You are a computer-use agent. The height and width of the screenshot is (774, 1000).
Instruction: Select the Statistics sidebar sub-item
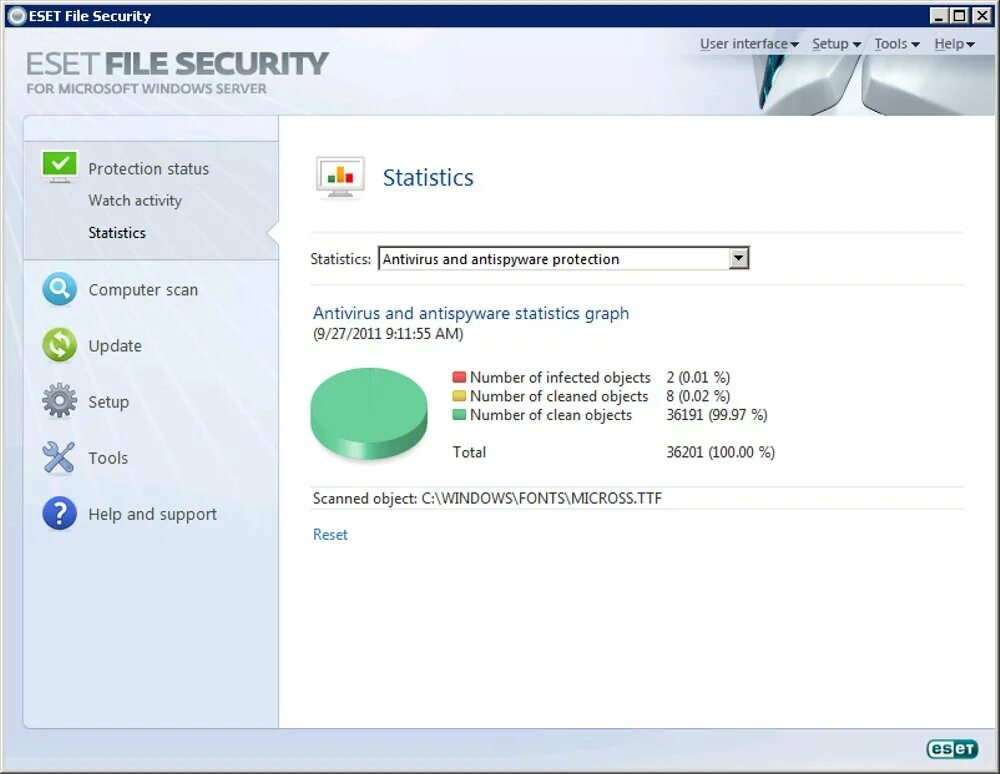click(x=117, y=233)
